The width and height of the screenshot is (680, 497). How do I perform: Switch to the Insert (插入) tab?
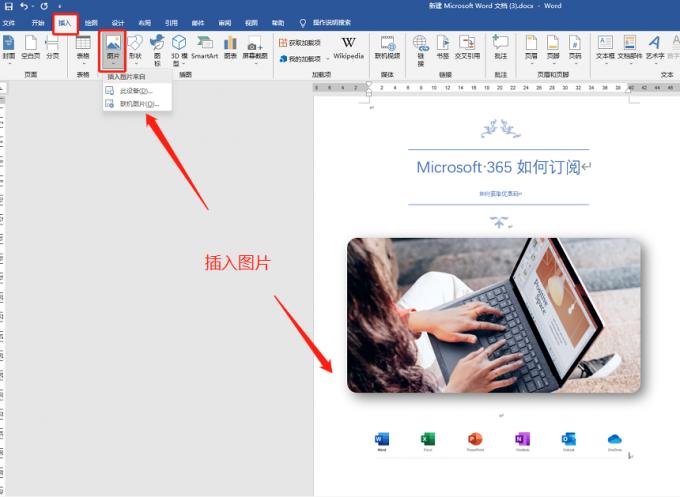pos(65,23)
